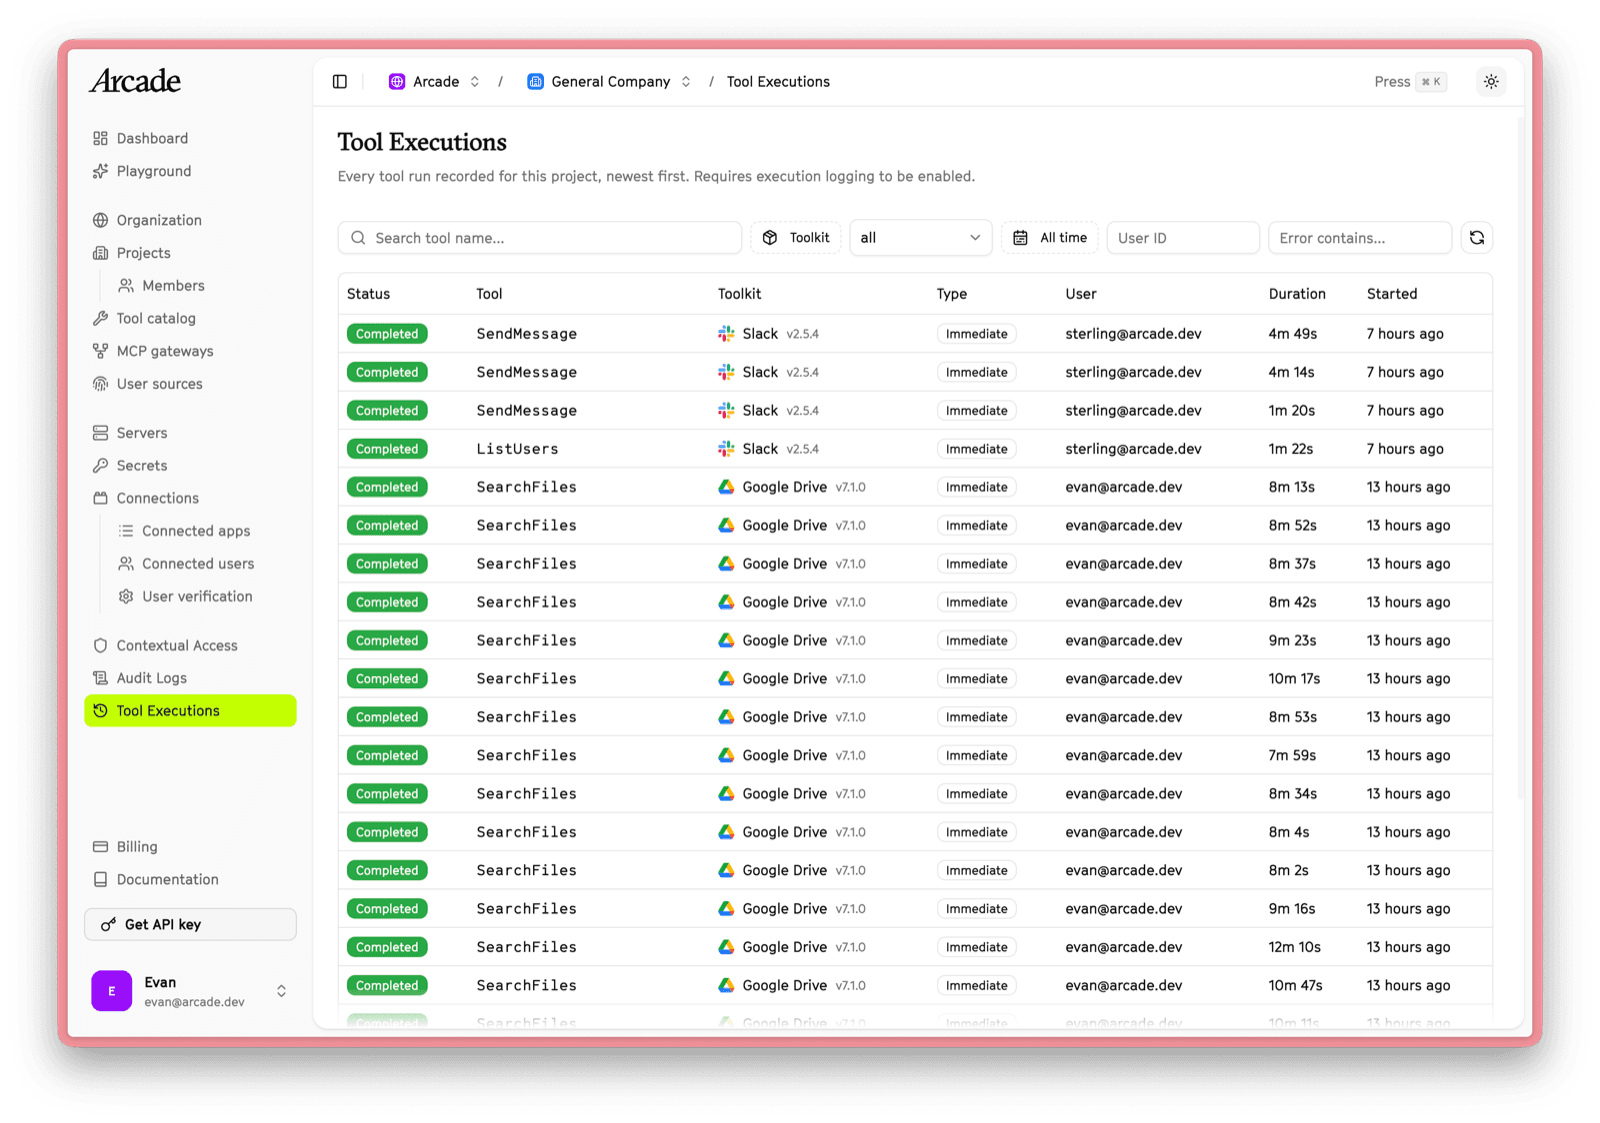Click the 12m 10s duration cell
The height and width of the screenshot is (1123, 1600).
(1294, 947)
